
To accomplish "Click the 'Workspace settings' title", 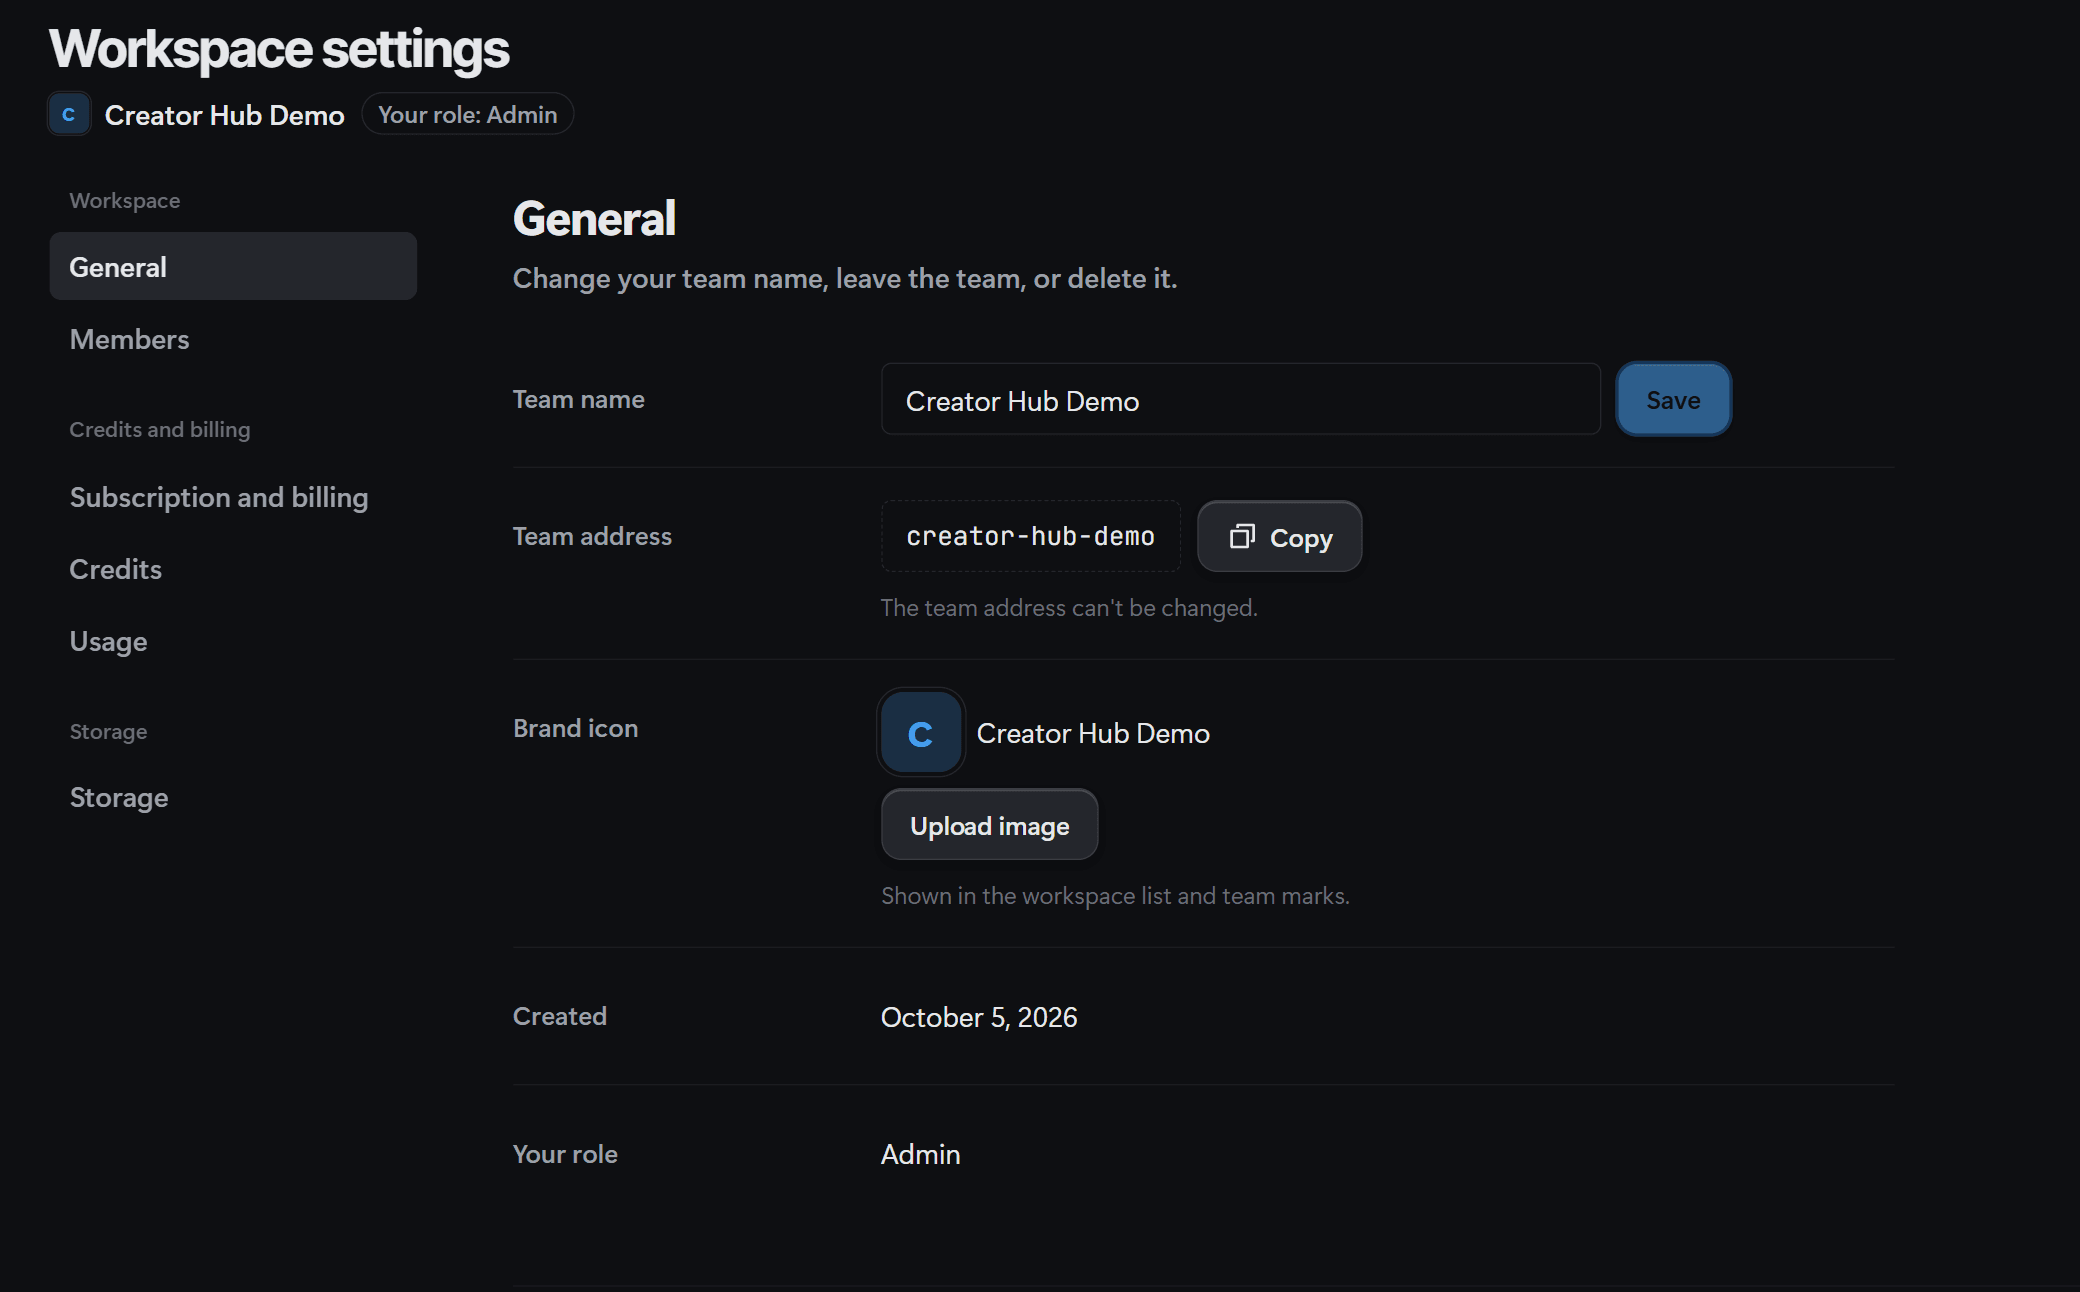I will pos(279,49).
